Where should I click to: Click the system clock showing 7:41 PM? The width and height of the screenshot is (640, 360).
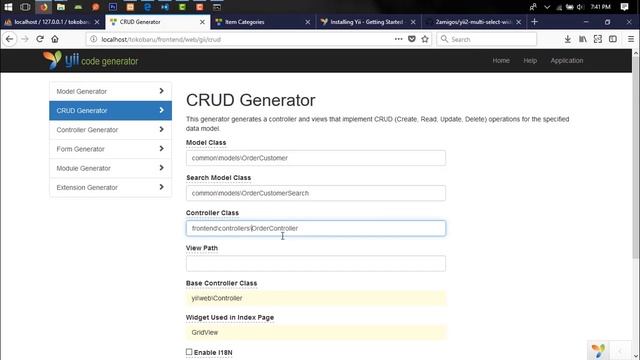point(600,7)
